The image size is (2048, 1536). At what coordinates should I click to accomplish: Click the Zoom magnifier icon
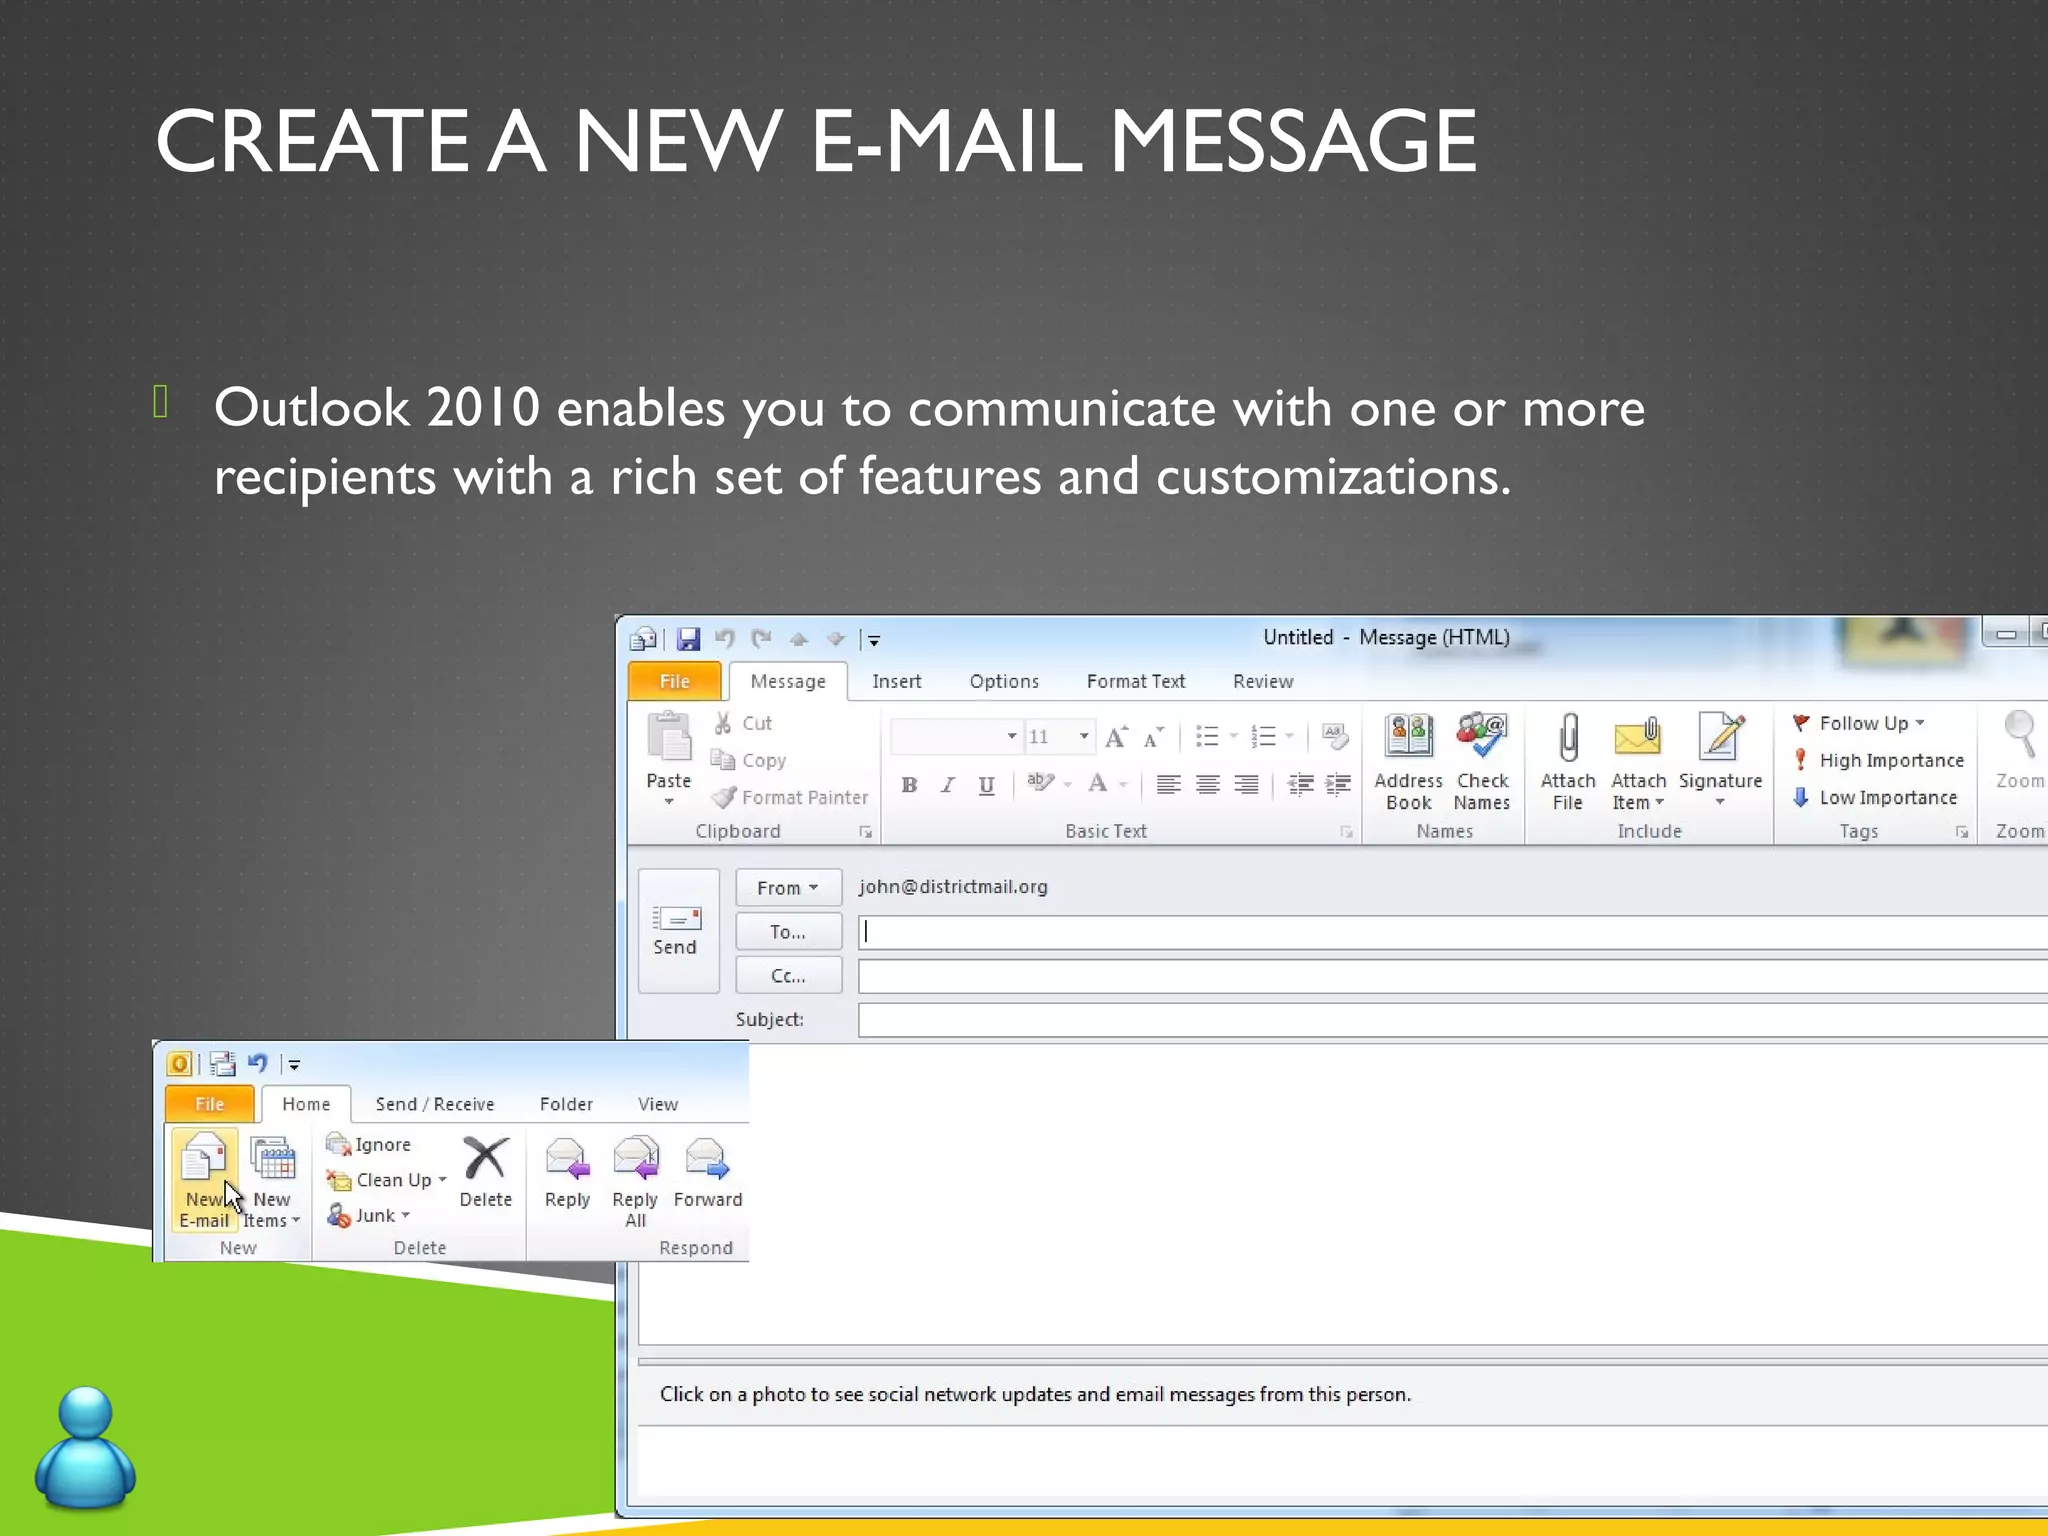(2020, 735)
